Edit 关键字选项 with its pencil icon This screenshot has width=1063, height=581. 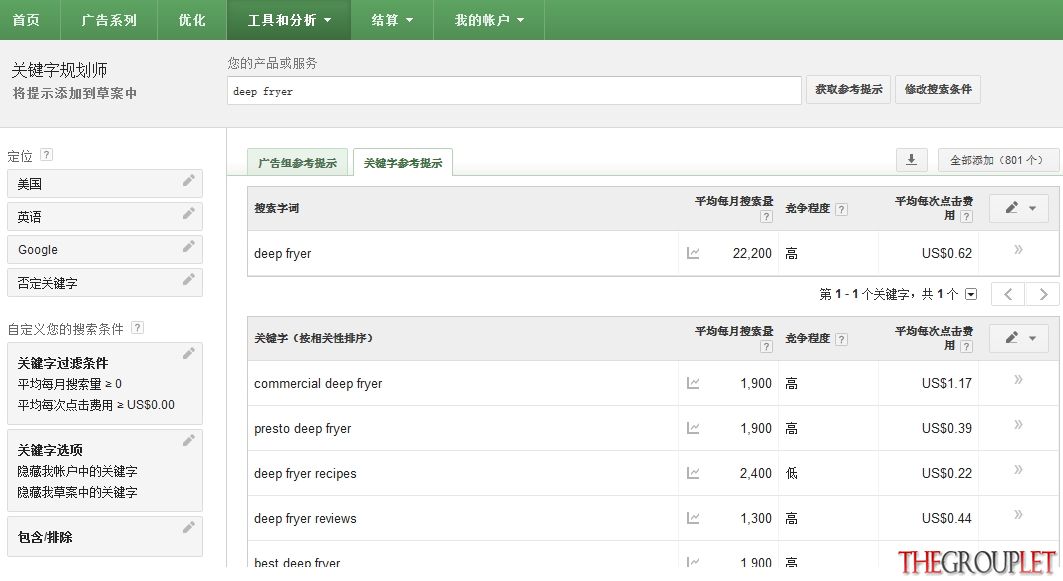coord(188,441)
